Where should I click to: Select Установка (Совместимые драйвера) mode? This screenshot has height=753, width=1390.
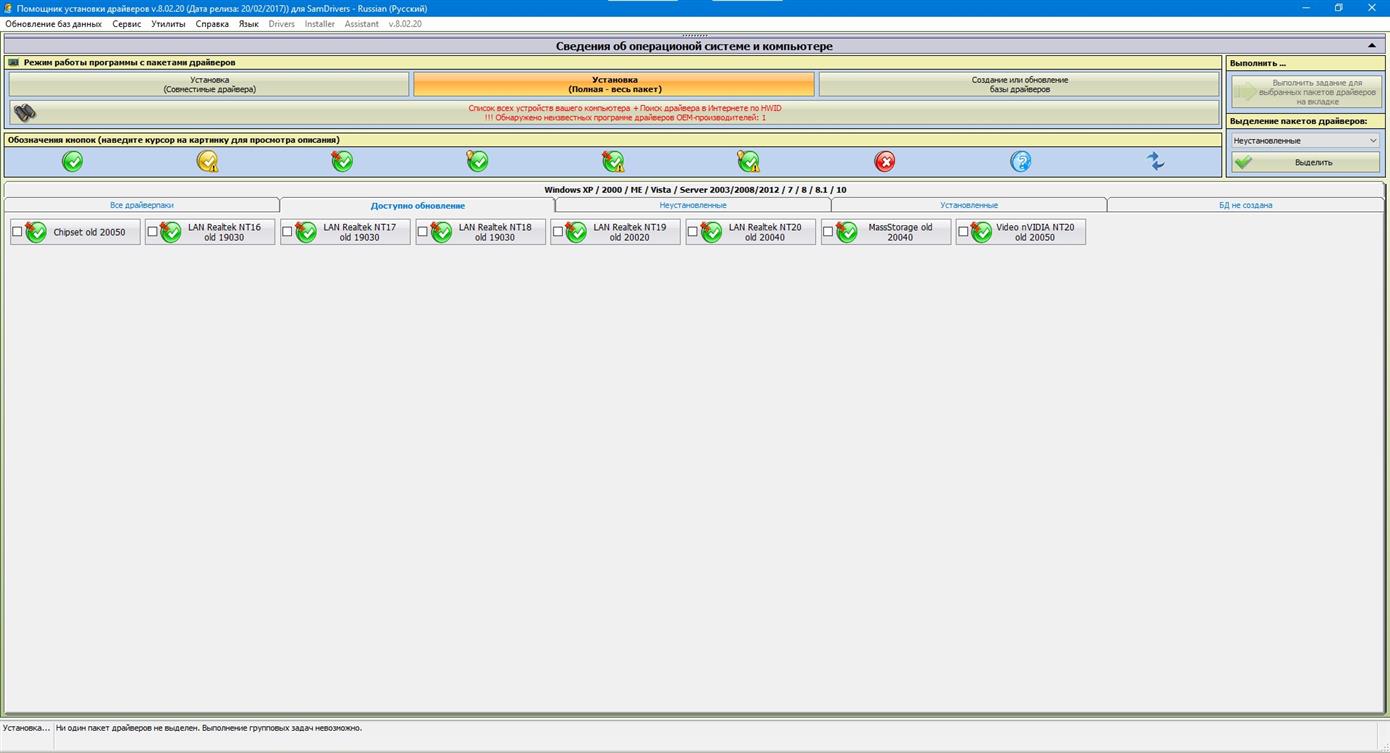pos(209,84)
